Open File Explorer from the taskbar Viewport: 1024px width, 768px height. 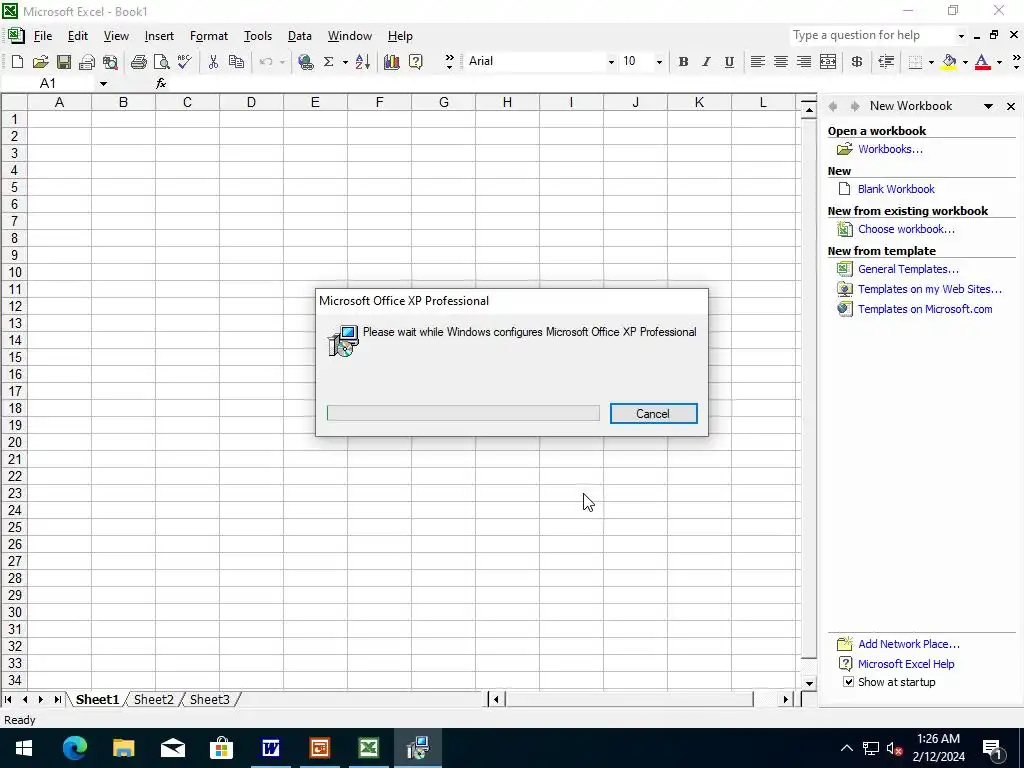pyautogui.click(x=124, y=748)
